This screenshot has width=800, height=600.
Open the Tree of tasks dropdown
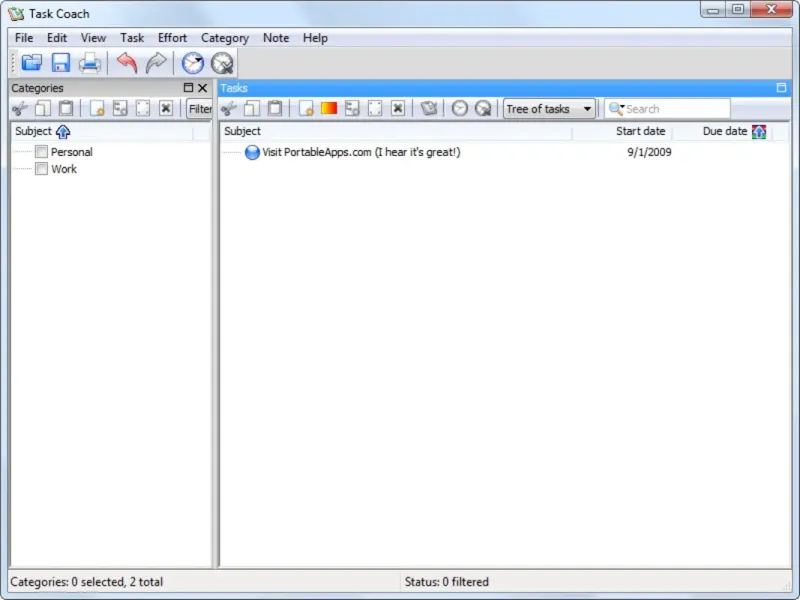point(549,109)
